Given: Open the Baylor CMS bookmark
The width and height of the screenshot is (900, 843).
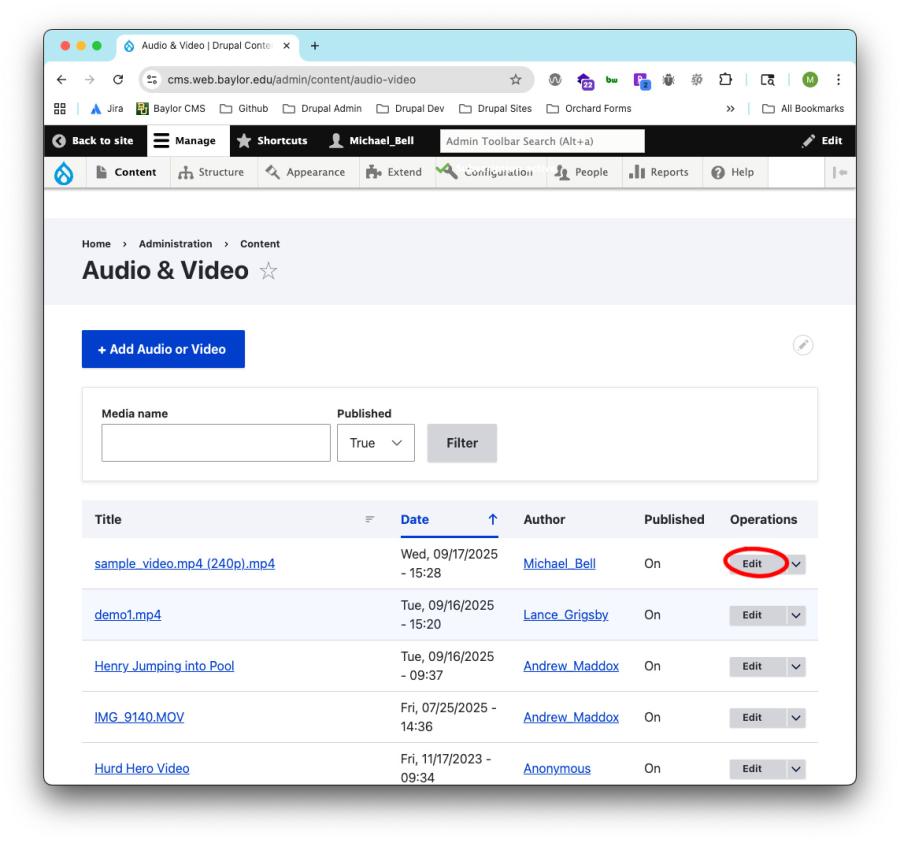Looking at the screenshot, I should 170,108.
